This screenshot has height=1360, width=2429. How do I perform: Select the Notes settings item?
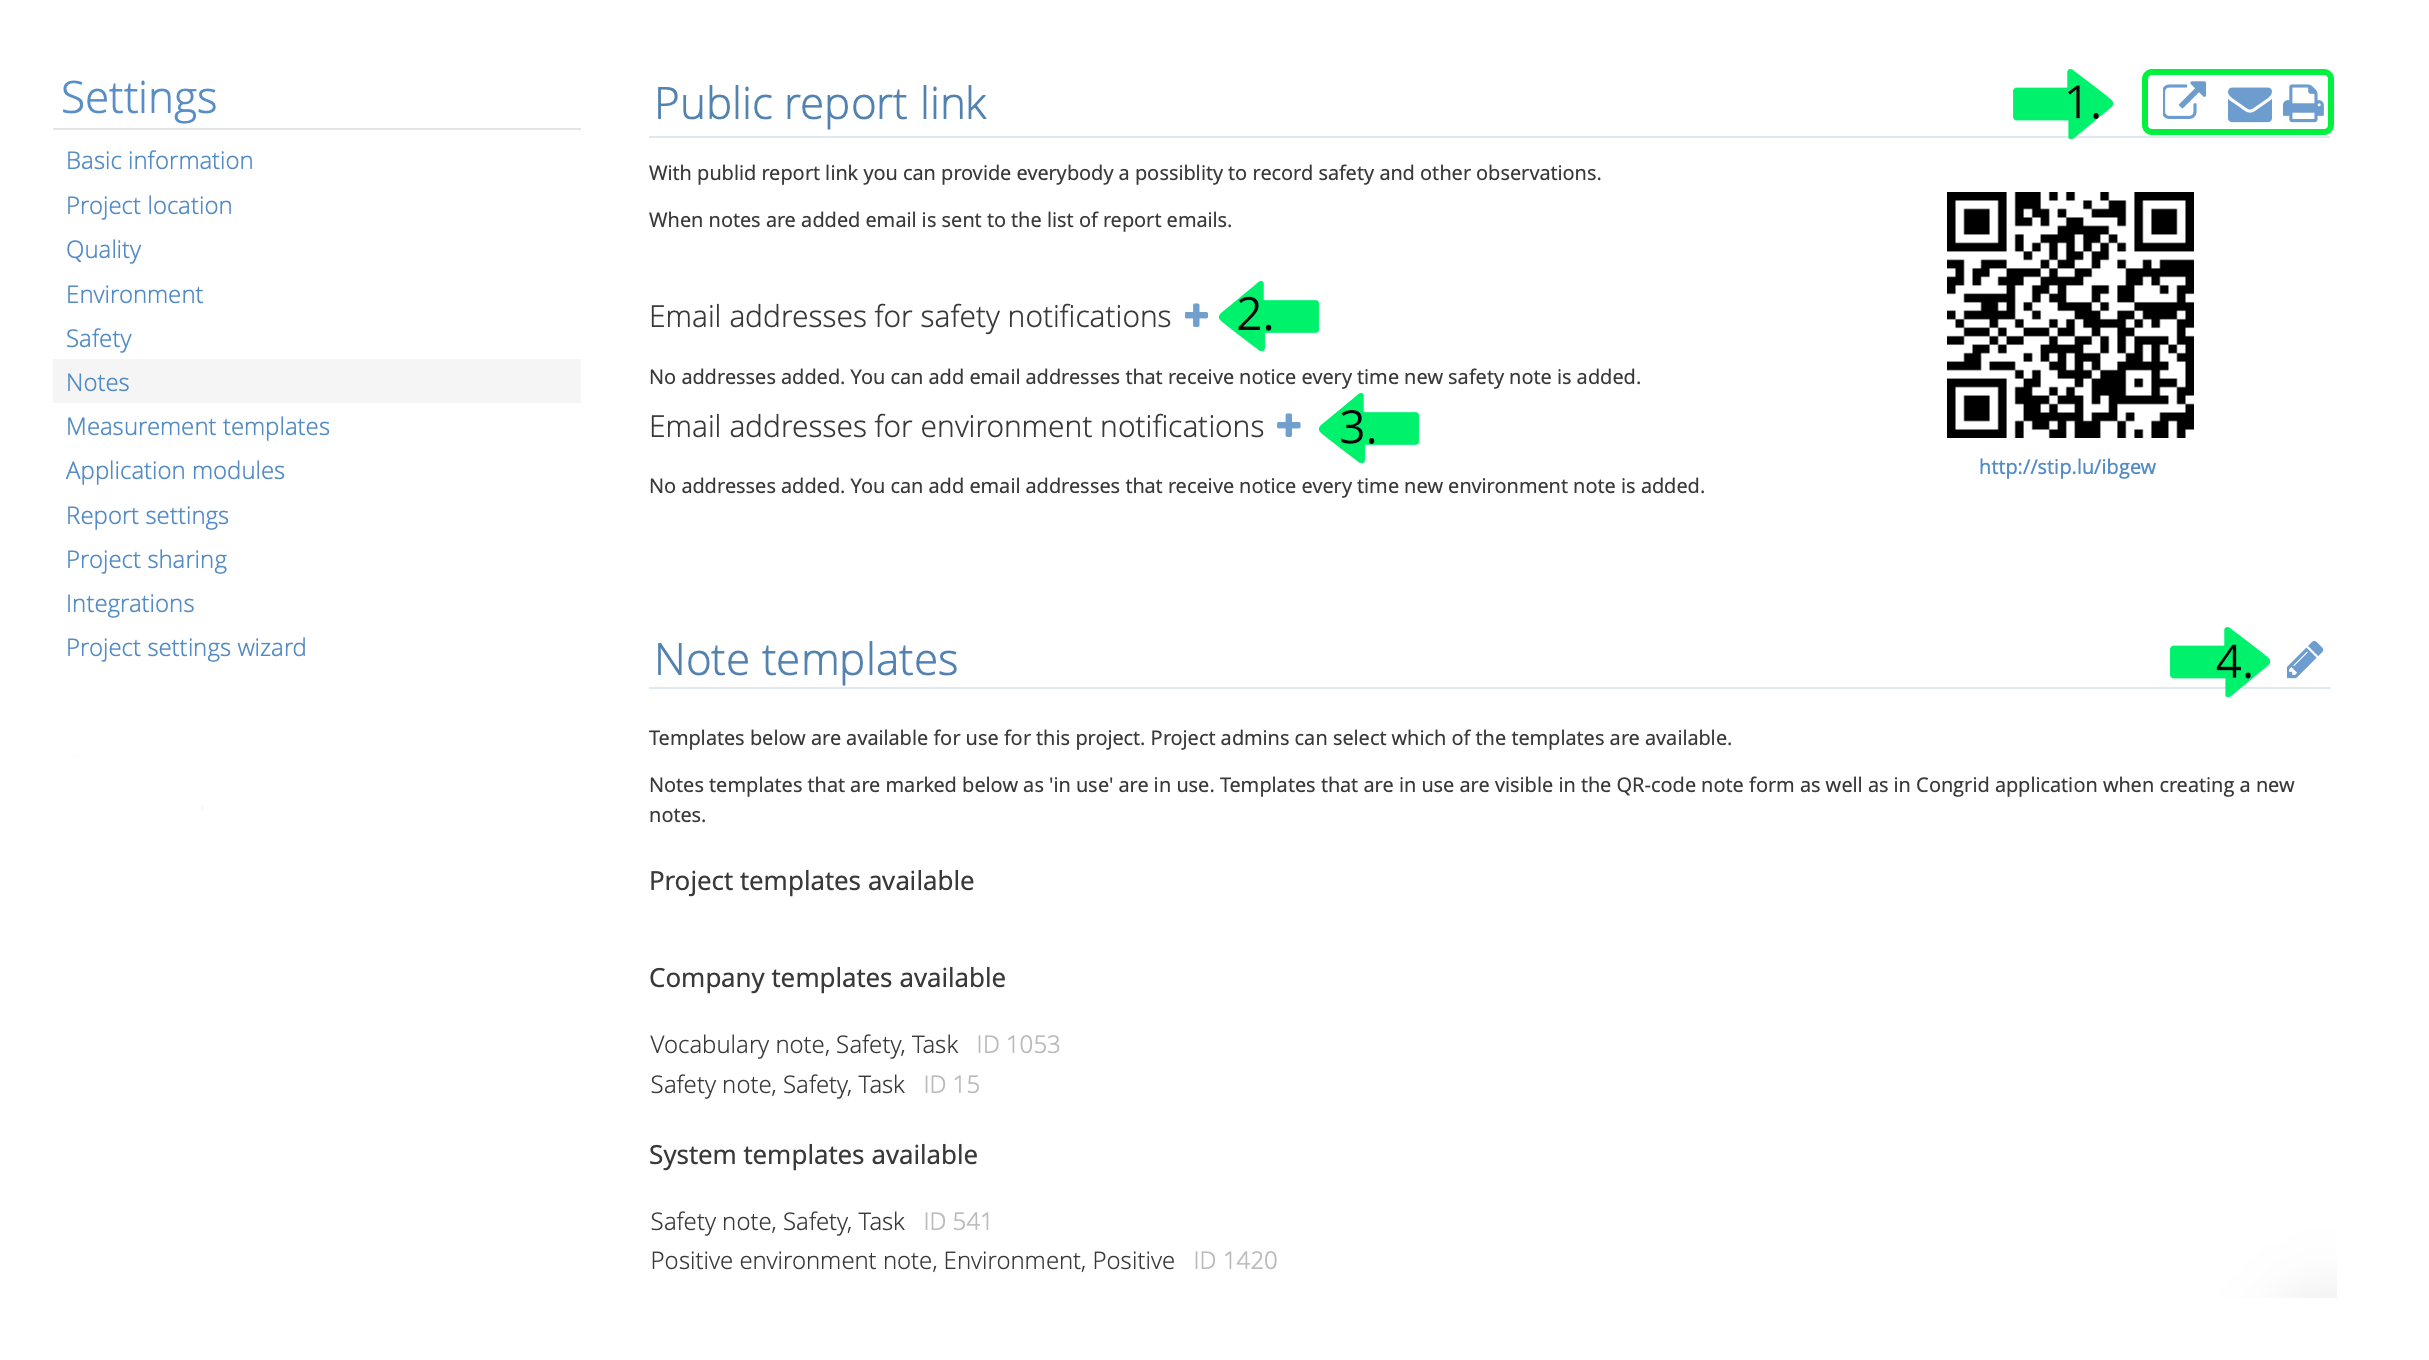click(x=316, y=382)
